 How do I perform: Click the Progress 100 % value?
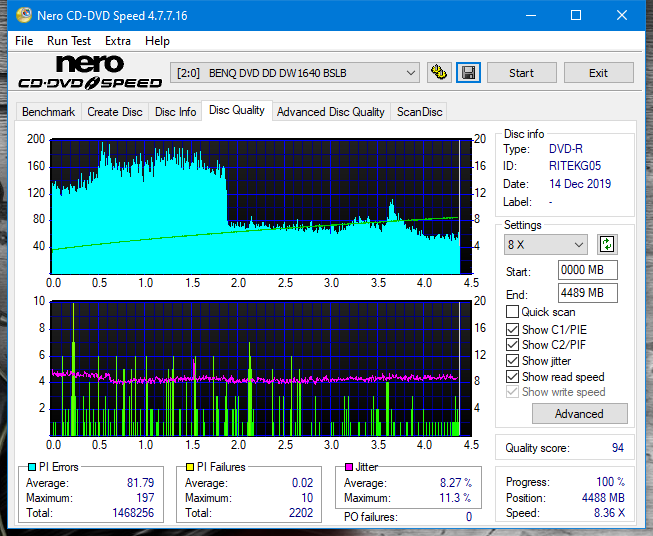click(x=610, y=482)
